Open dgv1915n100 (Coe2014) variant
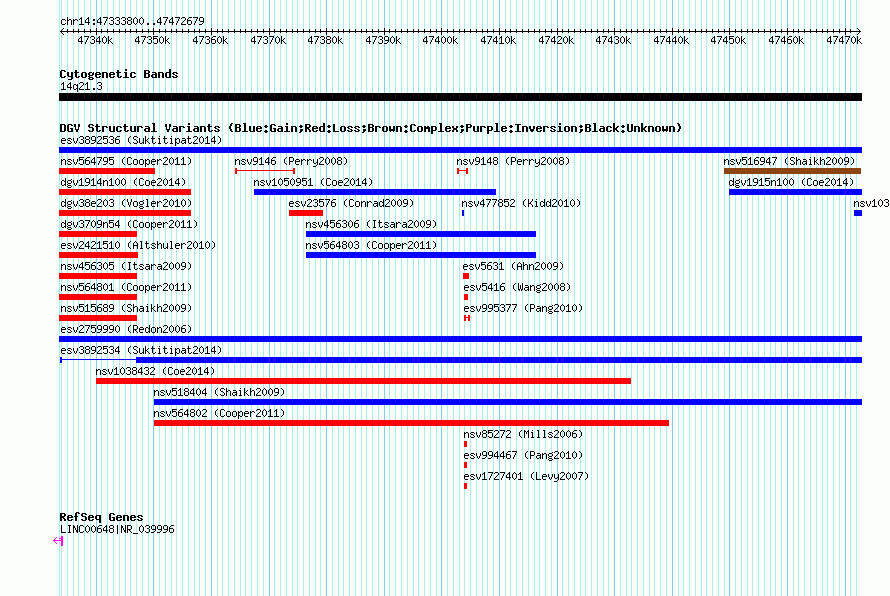 tap(791, 182)
